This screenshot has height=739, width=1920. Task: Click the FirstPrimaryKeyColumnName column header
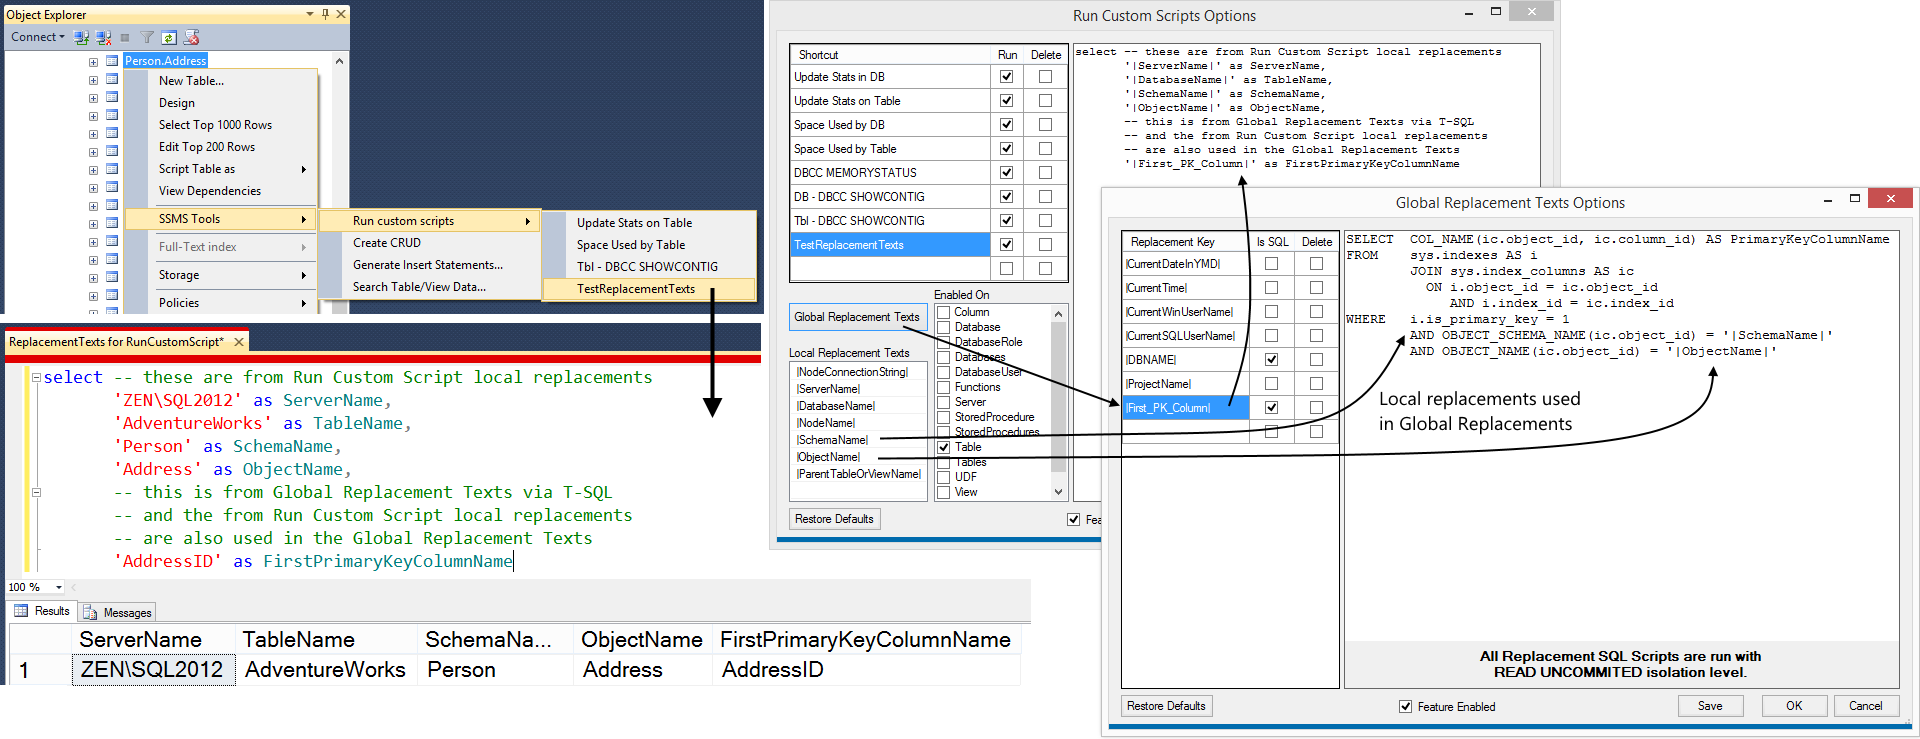865,640
